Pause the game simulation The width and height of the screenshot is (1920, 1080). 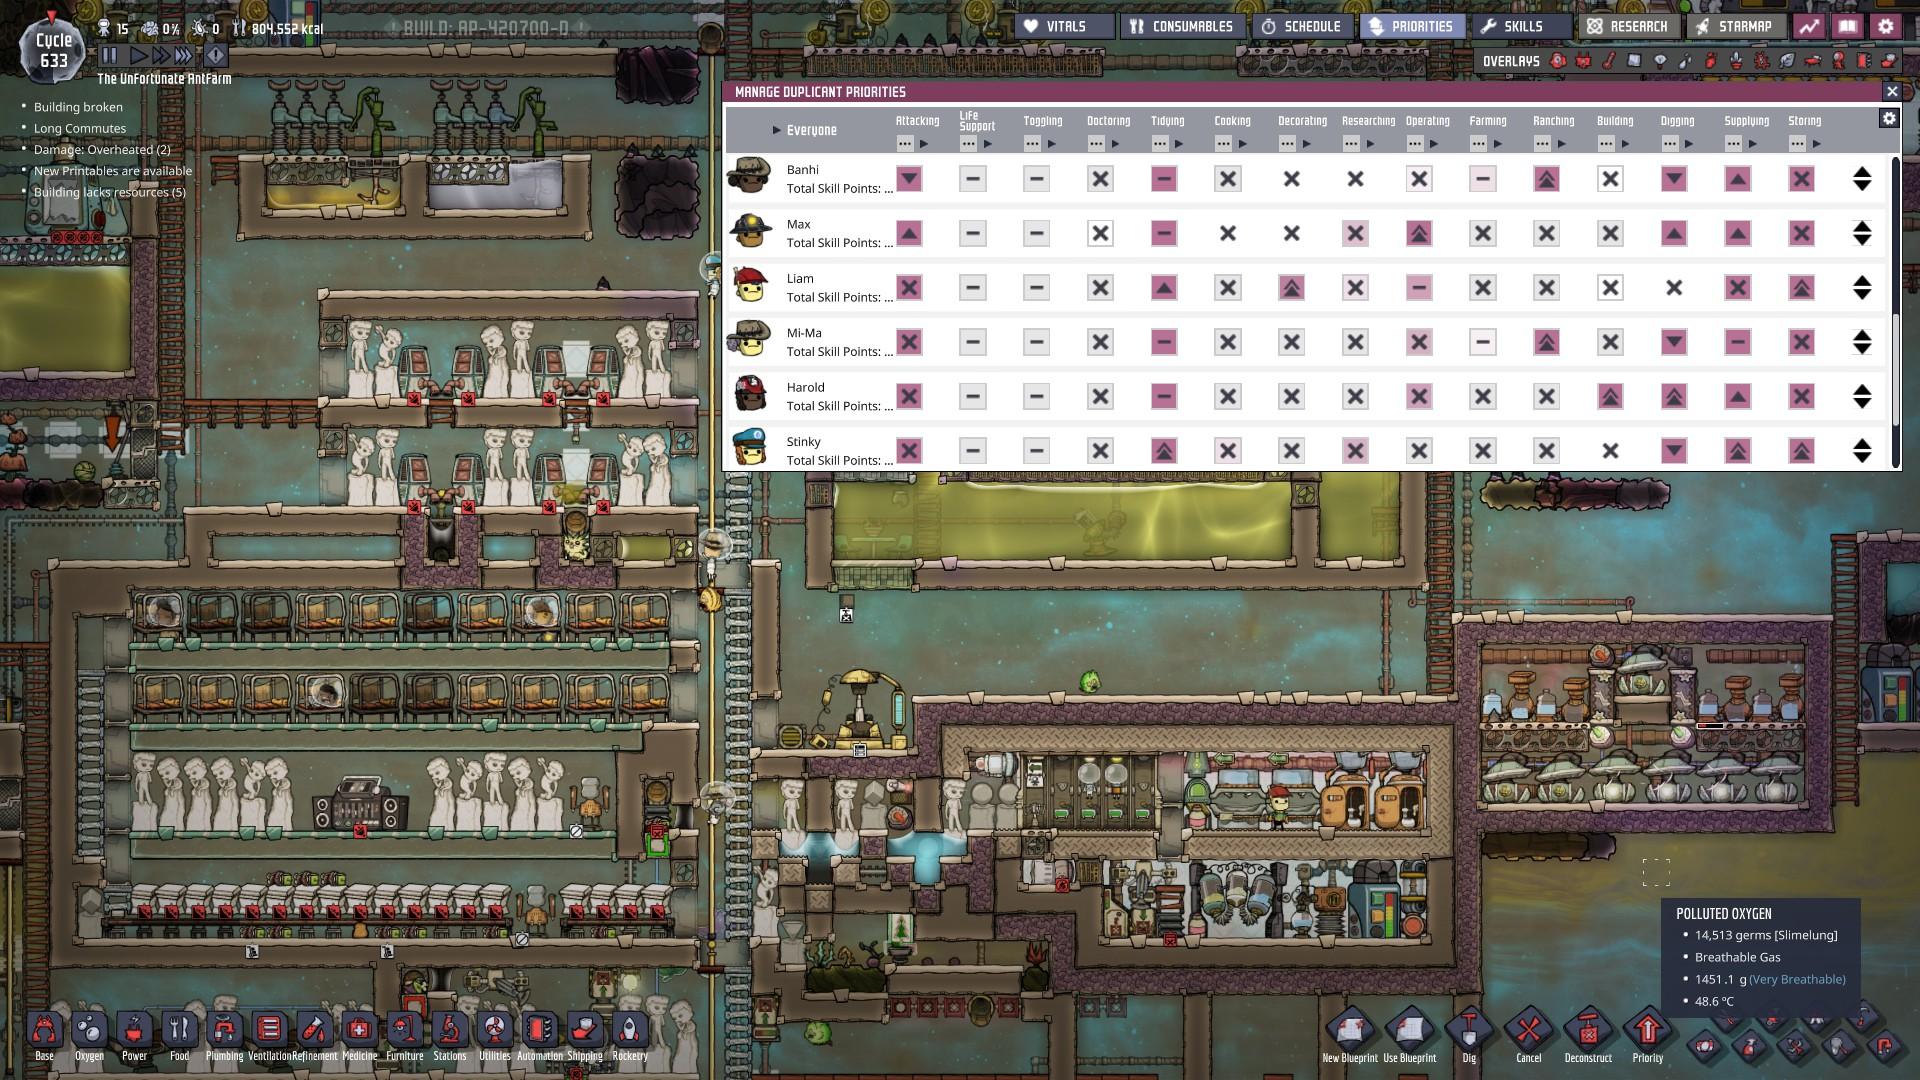[110, 56]
